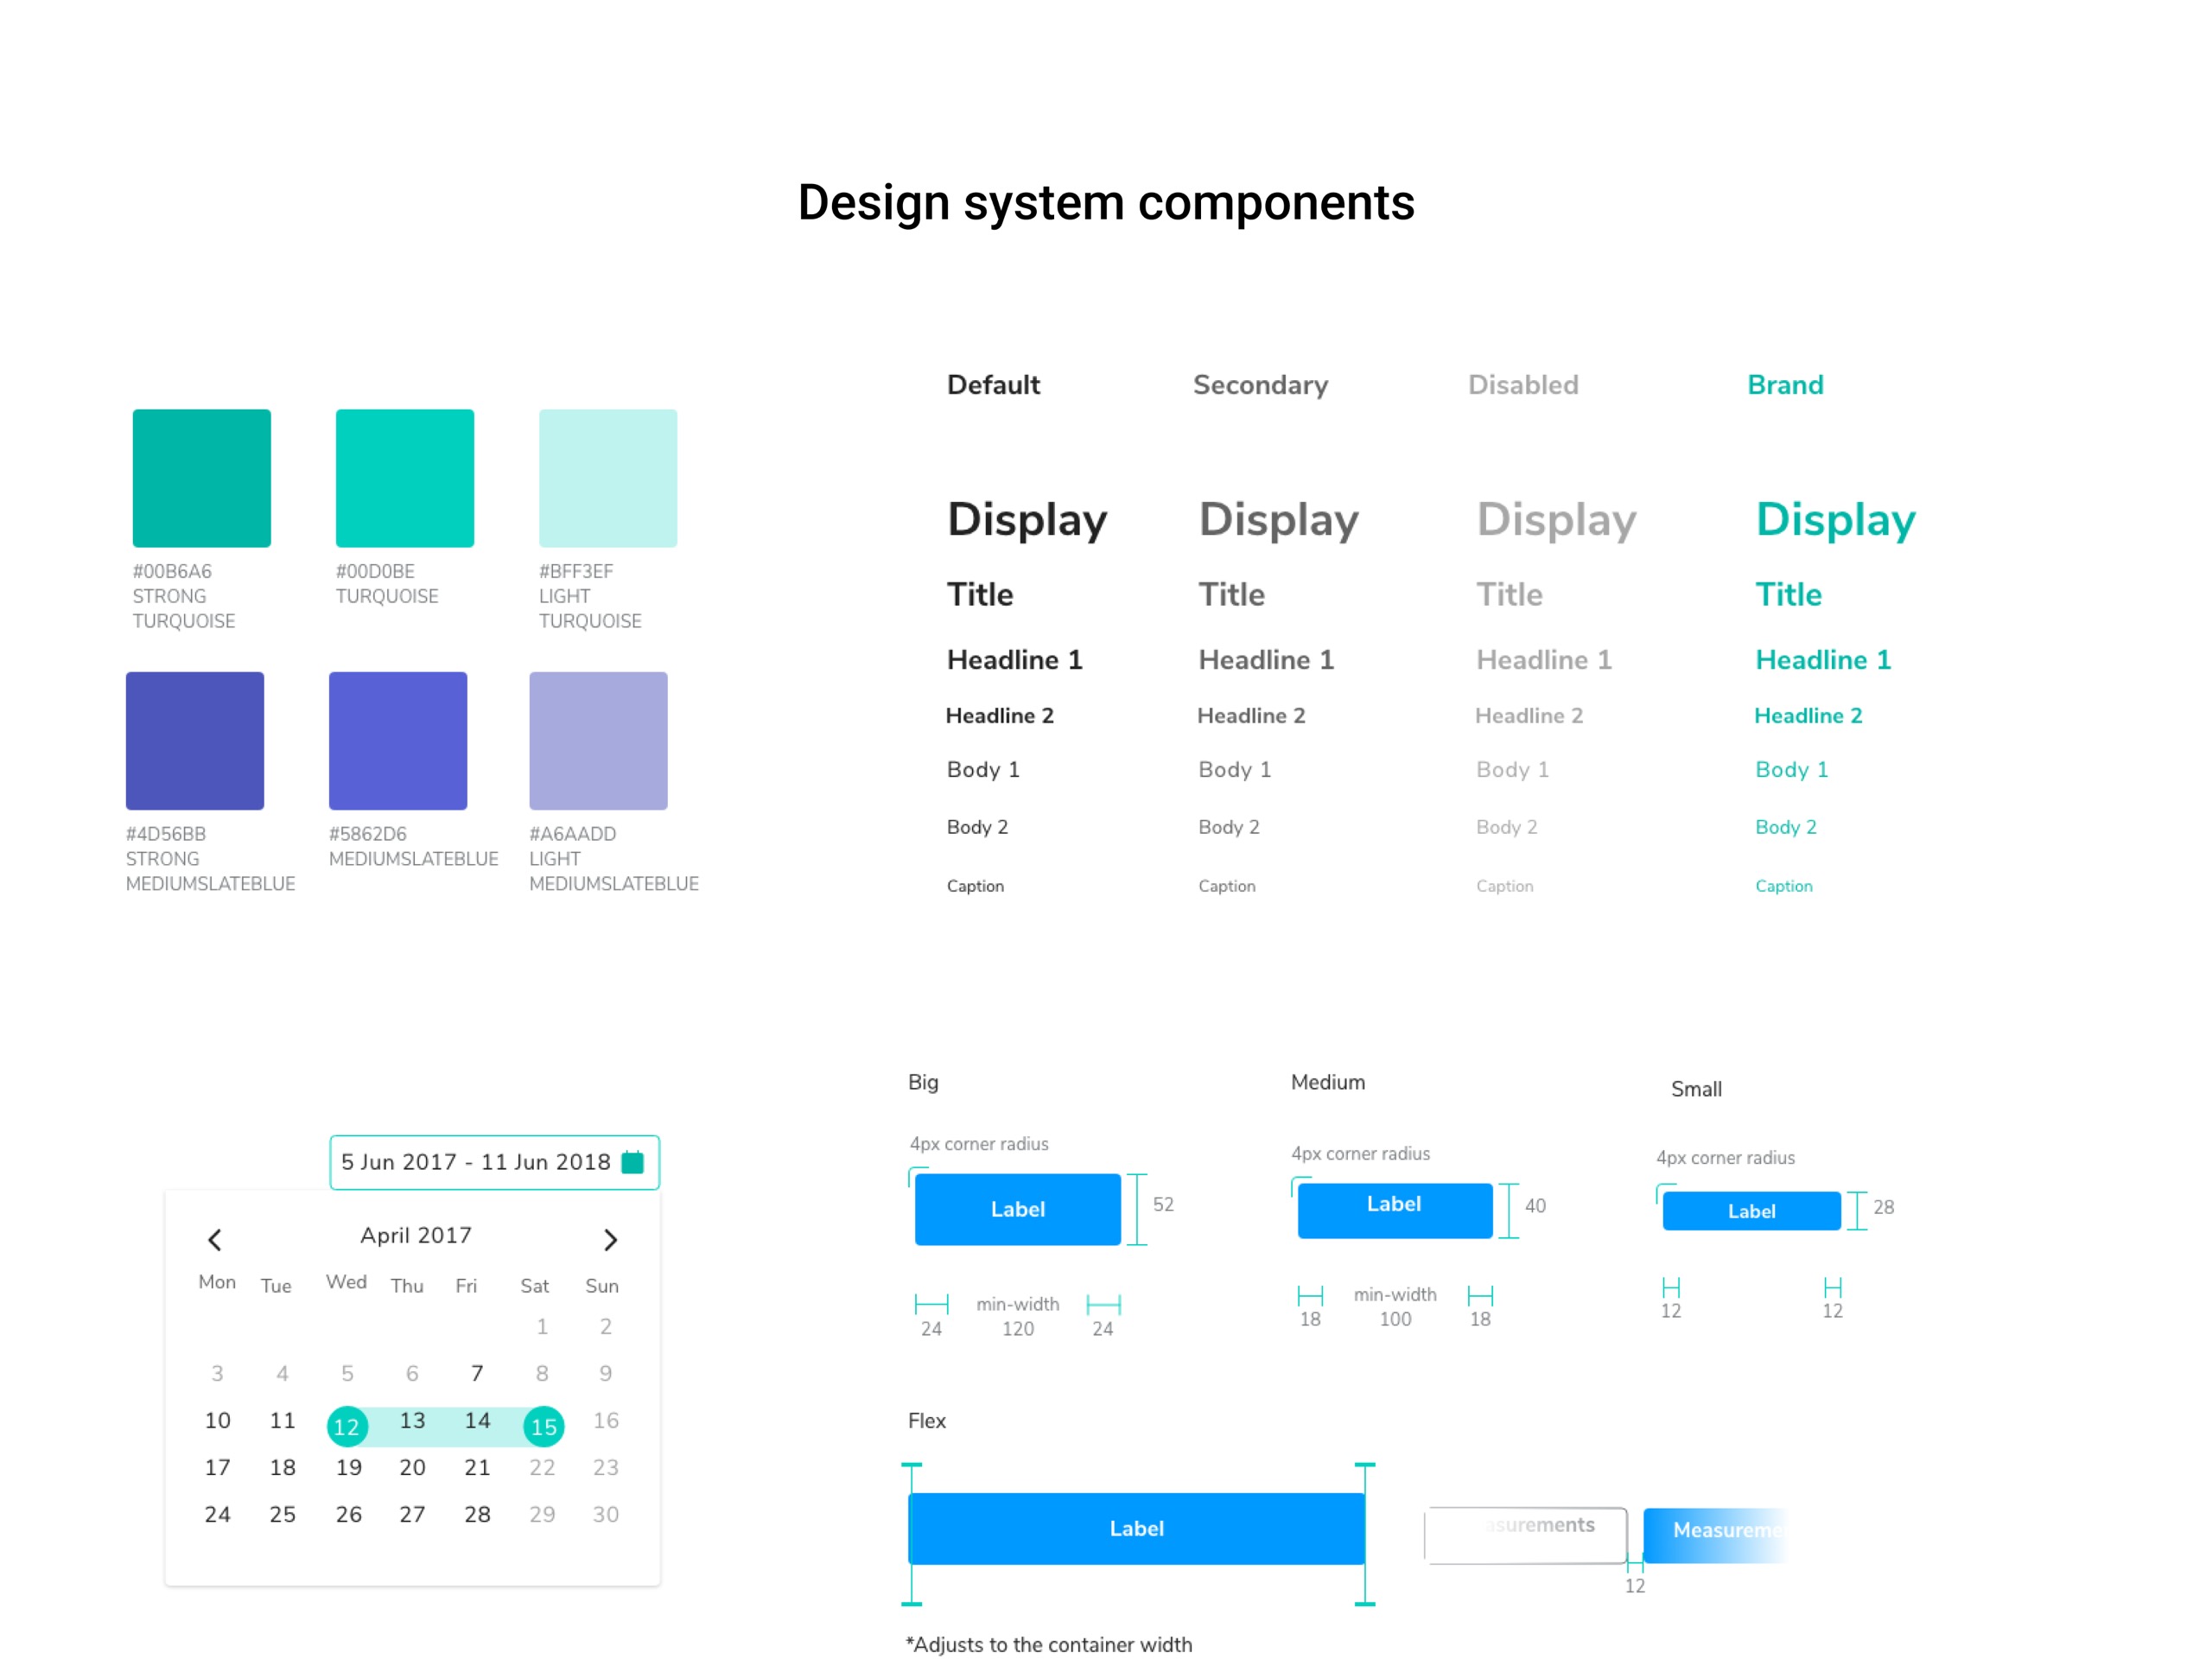Choose April 7 in the calendar
The height and width of the screenshot is (1659, 2212).
[477, 1374]
